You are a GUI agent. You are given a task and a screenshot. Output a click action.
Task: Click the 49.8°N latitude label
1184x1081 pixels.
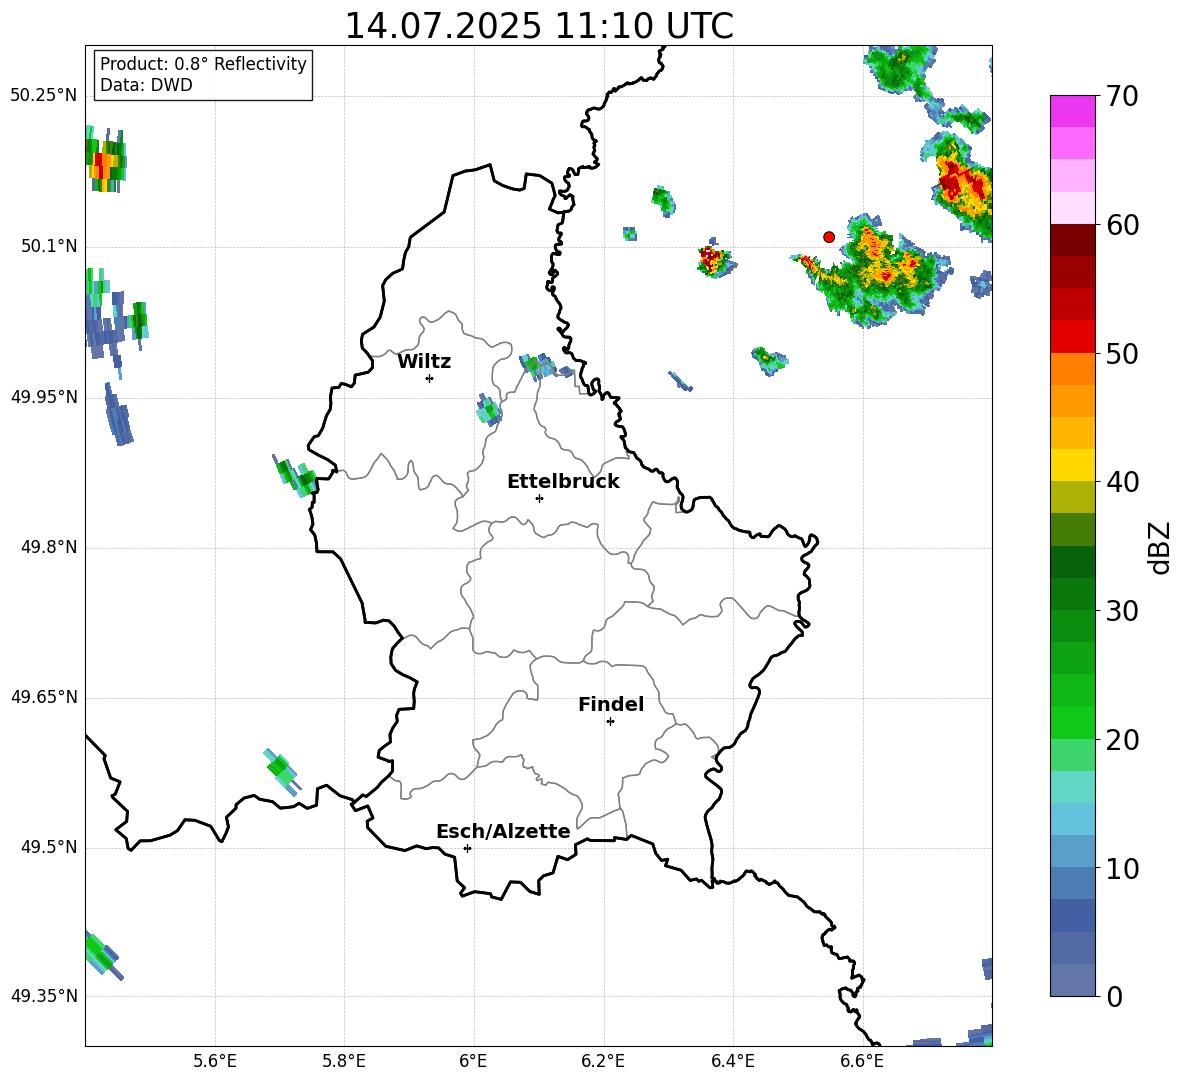[x=49, y=547]
